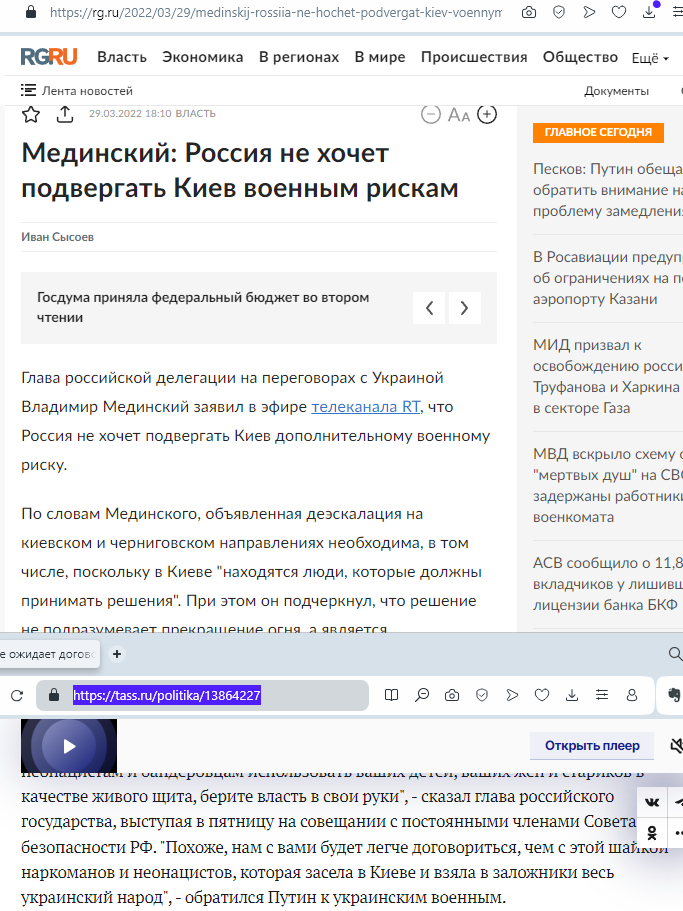Expand the Ещё menu dropdown
The width and height of the screenshot is (683, 911).
tap(651, 58)
